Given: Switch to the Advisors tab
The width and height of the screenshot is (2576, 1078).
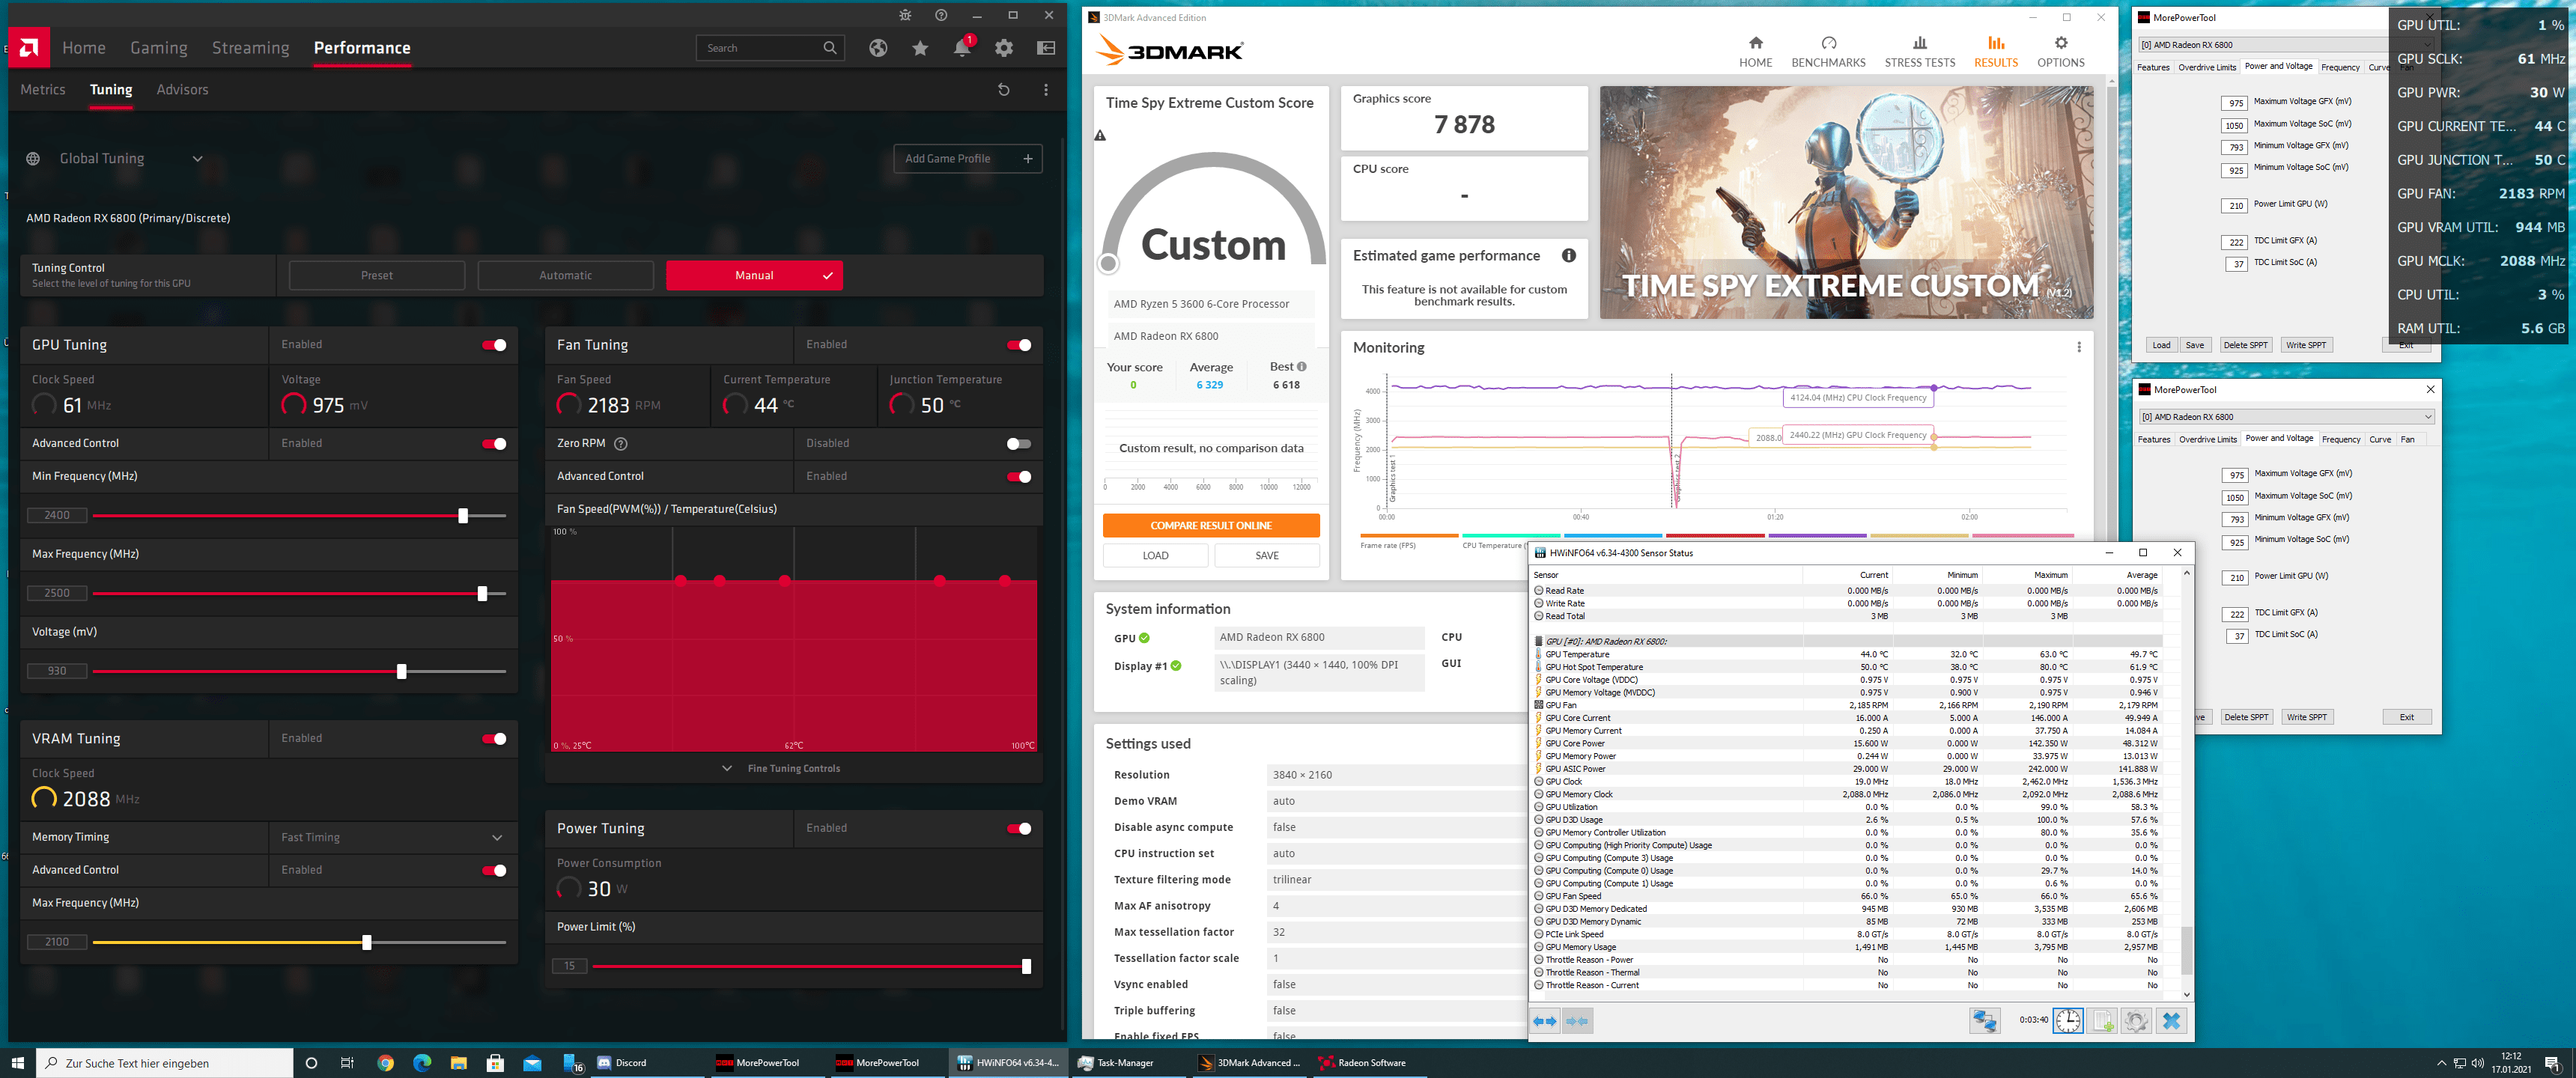Looking at the screenshot, I should point(182,90).
